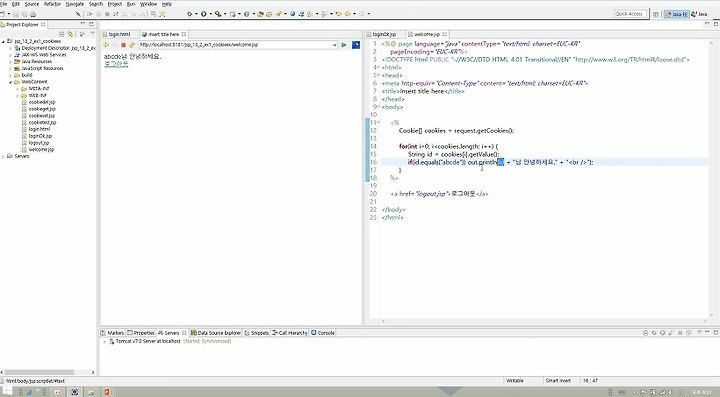Select the Markers tab
This screenshot has width=720, height=397.
click(x=113, y=333)
